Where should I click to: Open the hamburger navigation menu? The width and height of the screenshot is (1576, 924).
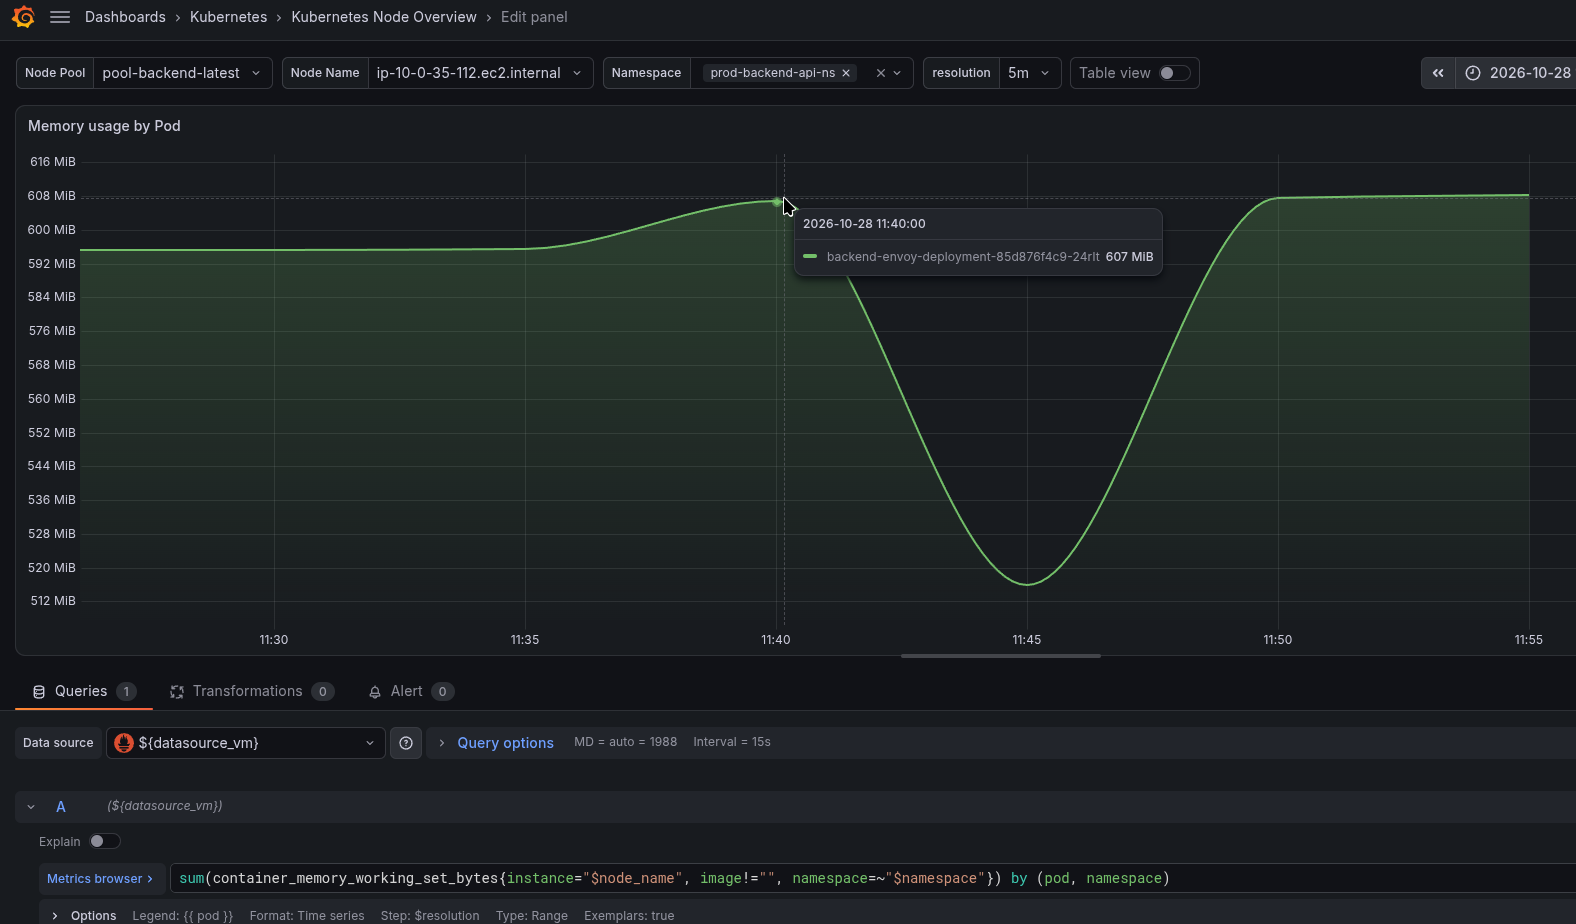pos(60,17)
